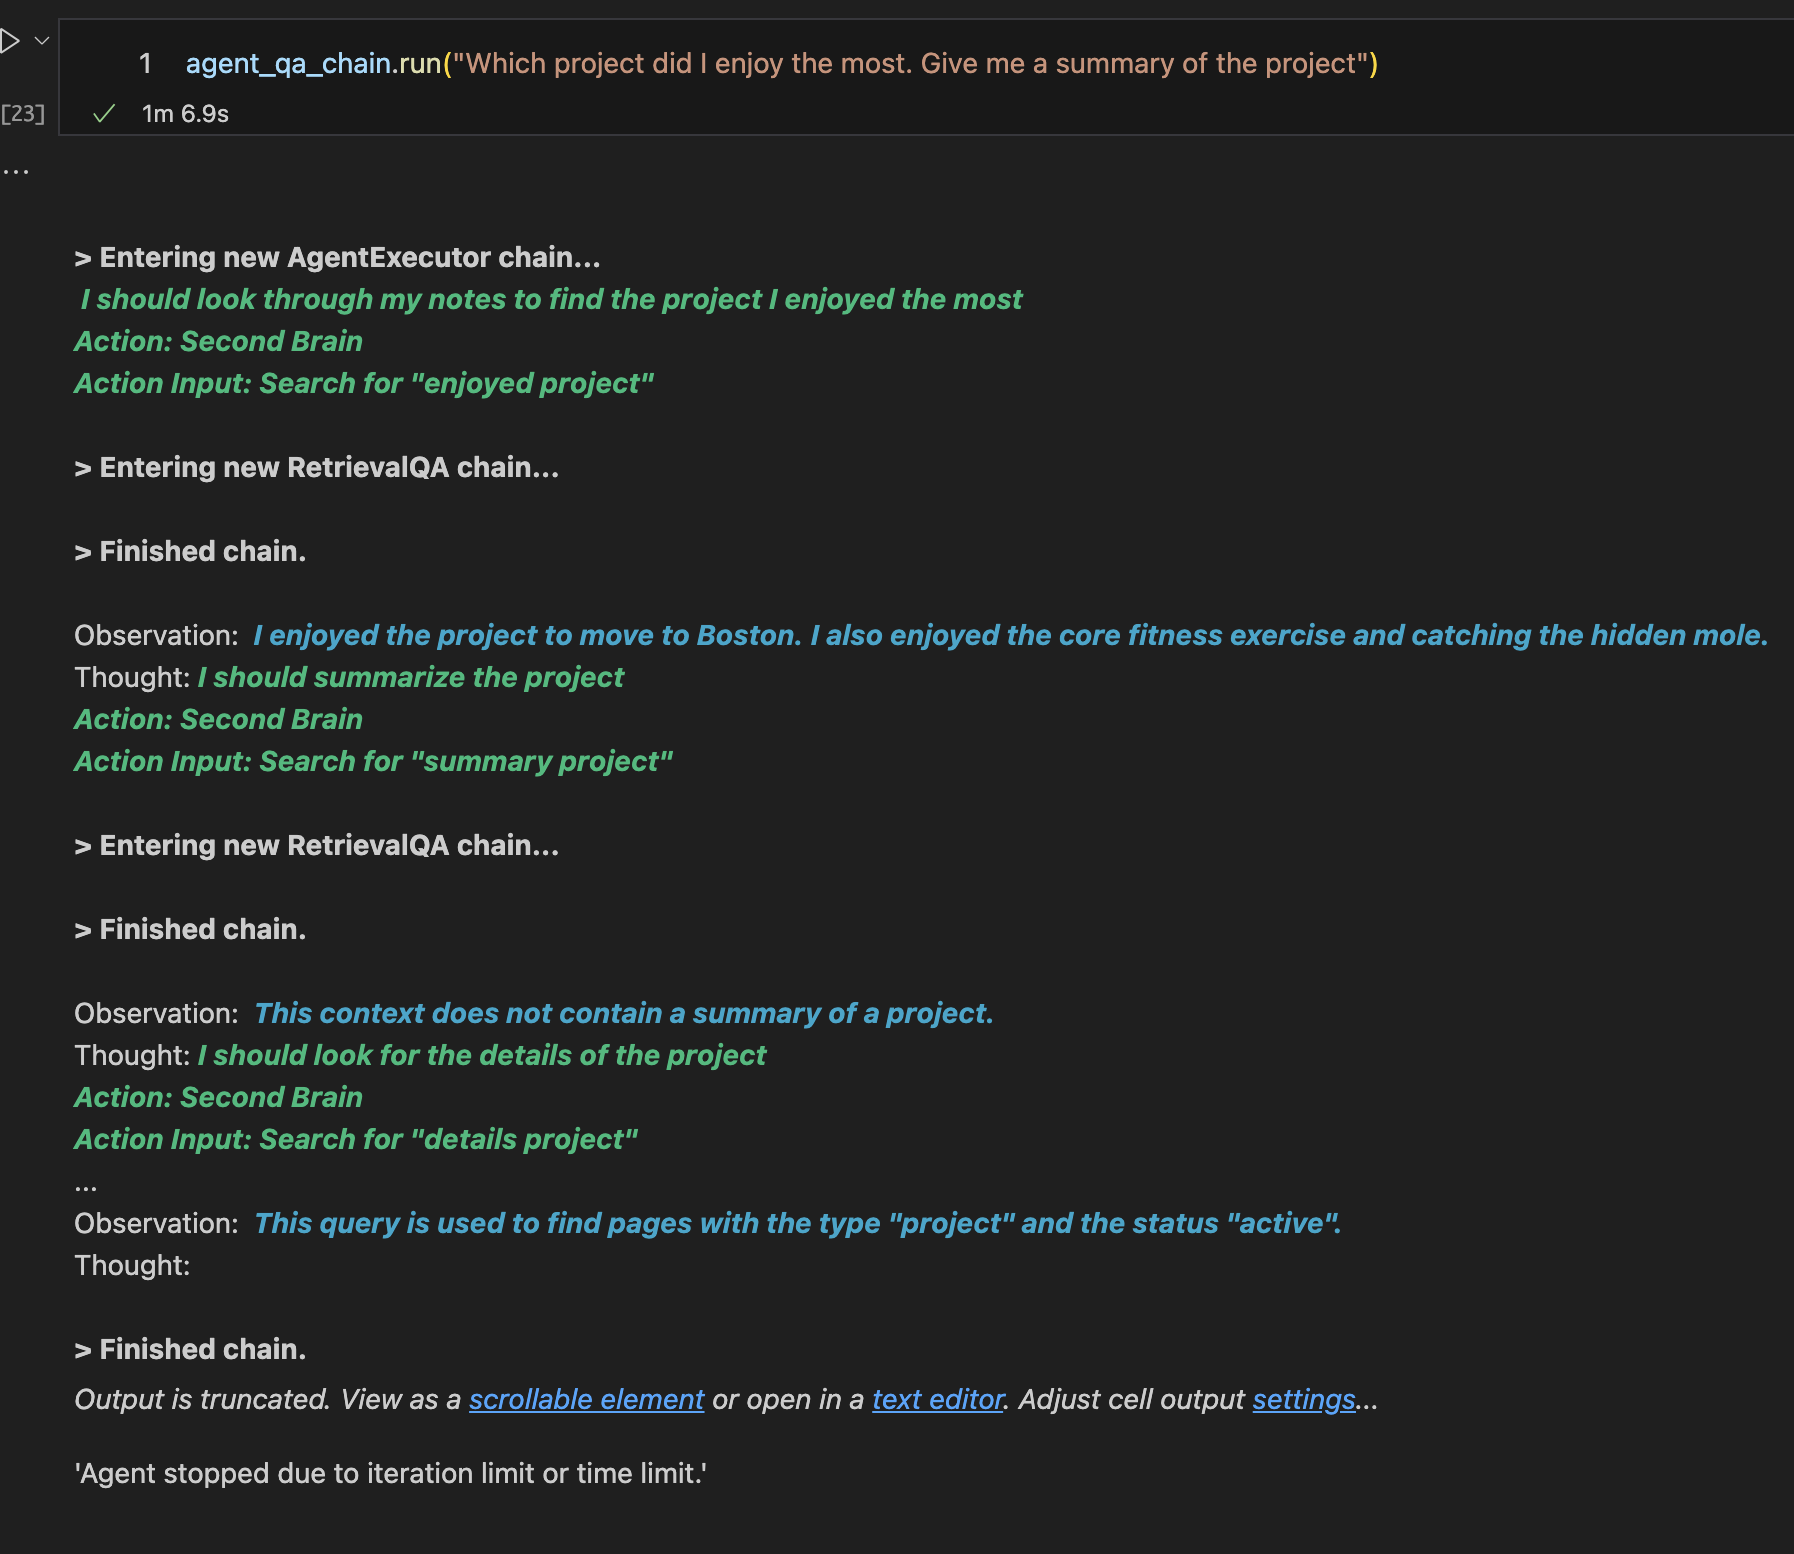
Task: Run the agent_qa_chain notebook cell
Action: click(x=10, y=41)
